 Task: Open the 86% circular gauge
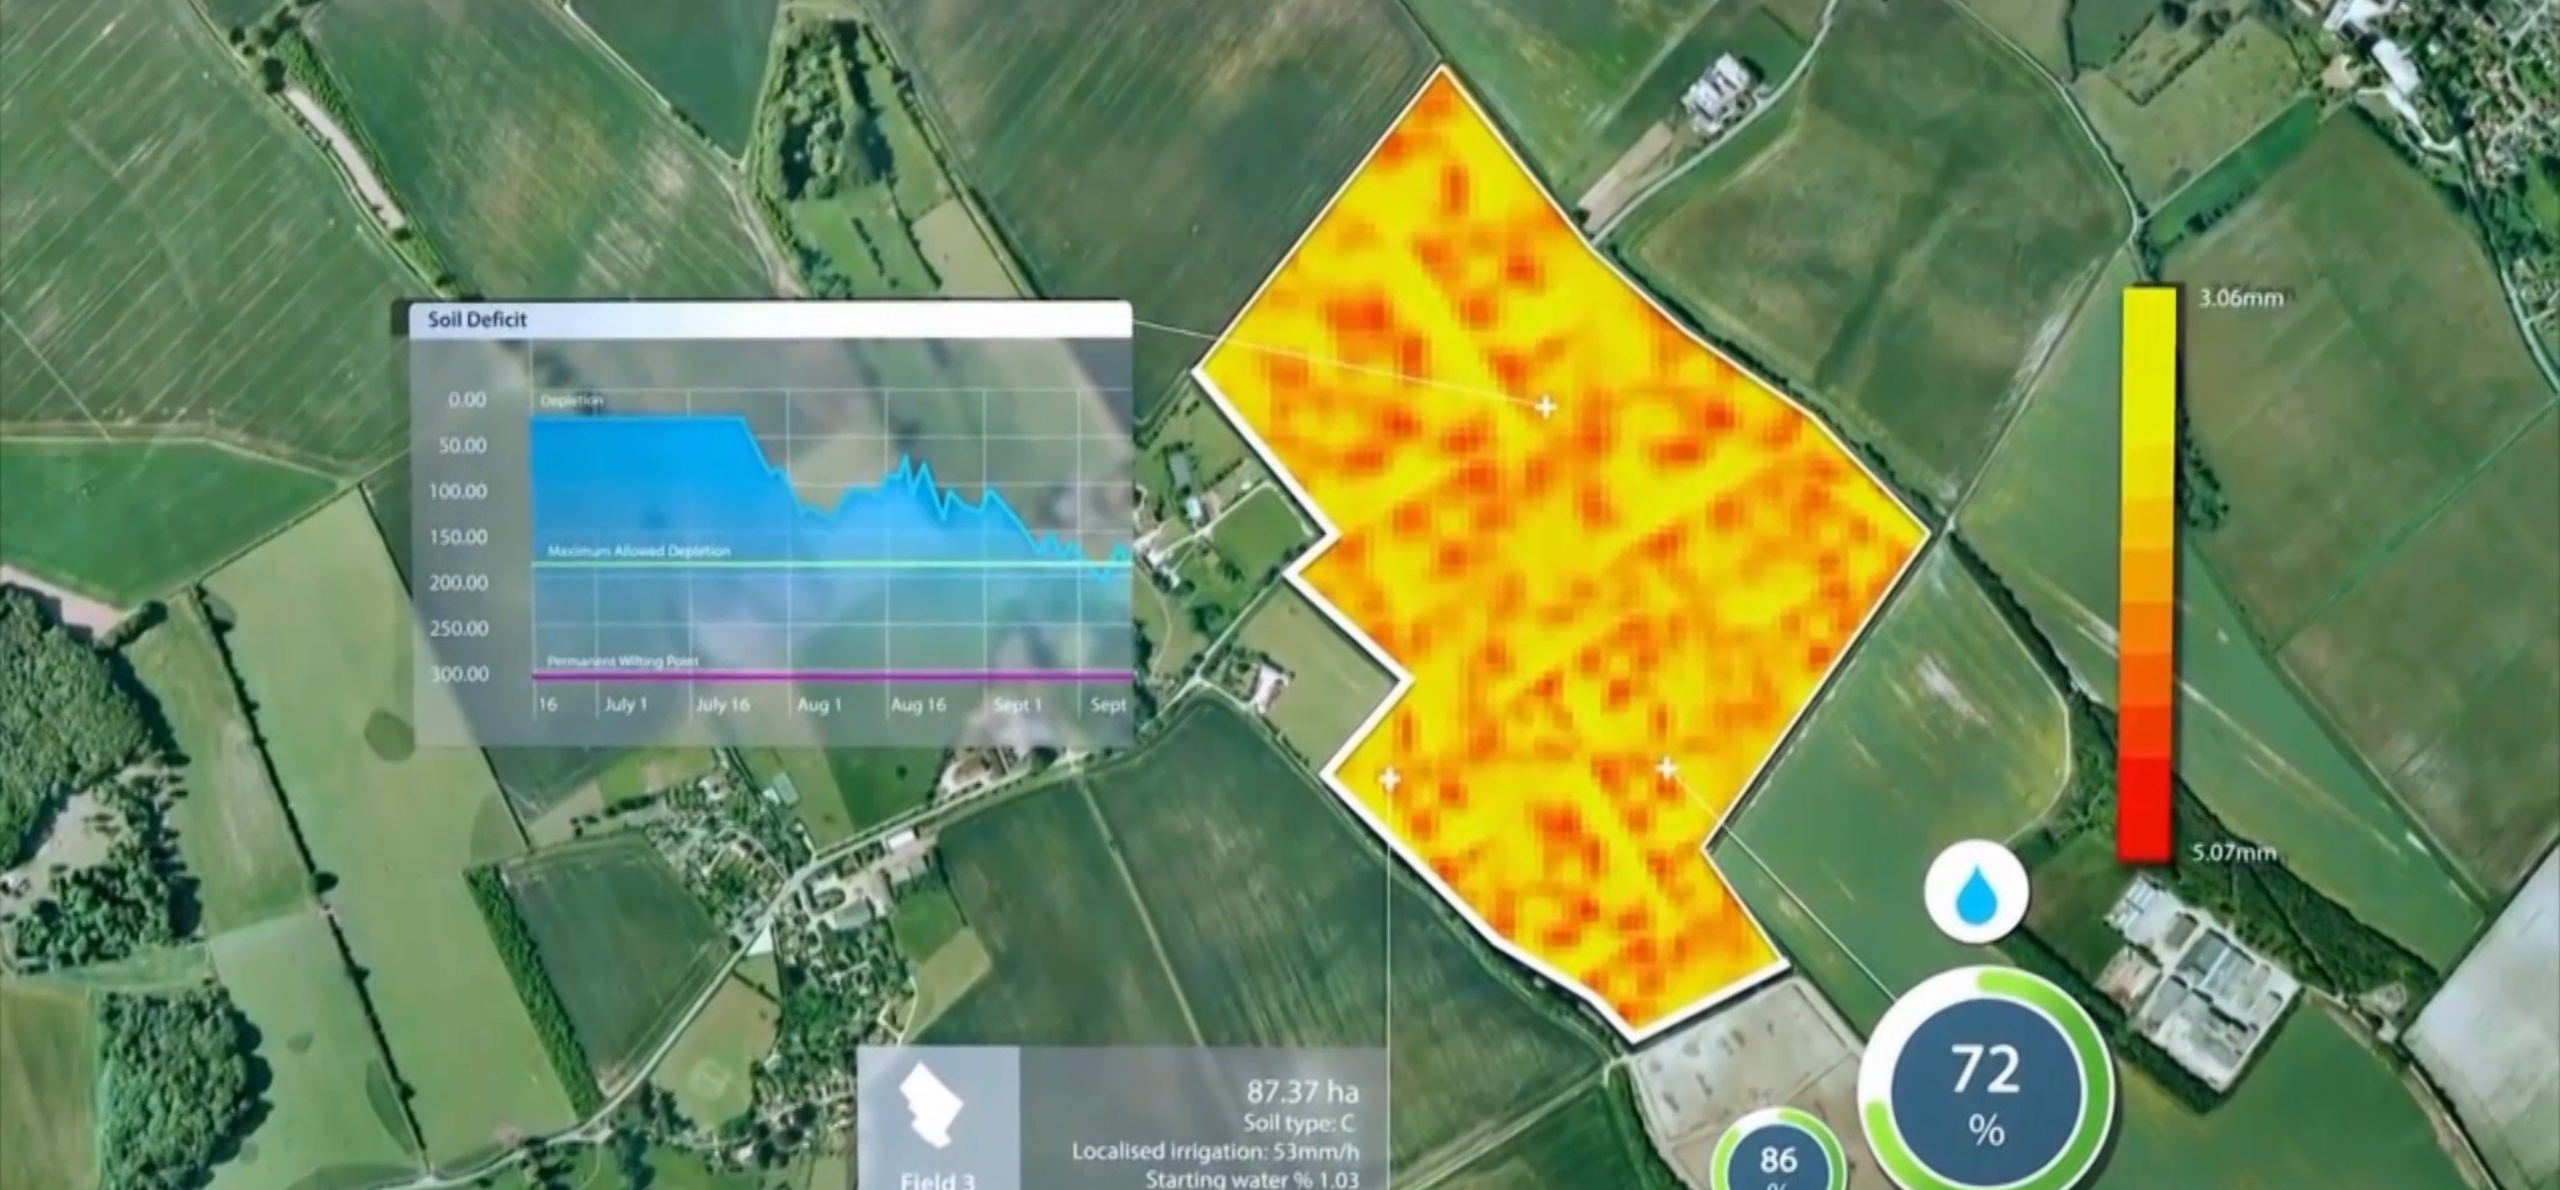coord(1778,1160)
